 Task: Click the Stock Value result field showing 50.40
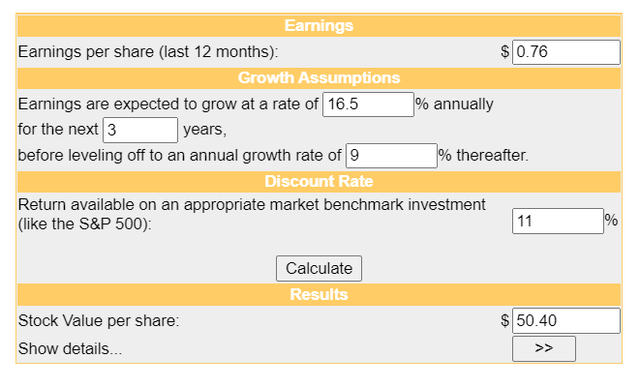coord(566,321)
